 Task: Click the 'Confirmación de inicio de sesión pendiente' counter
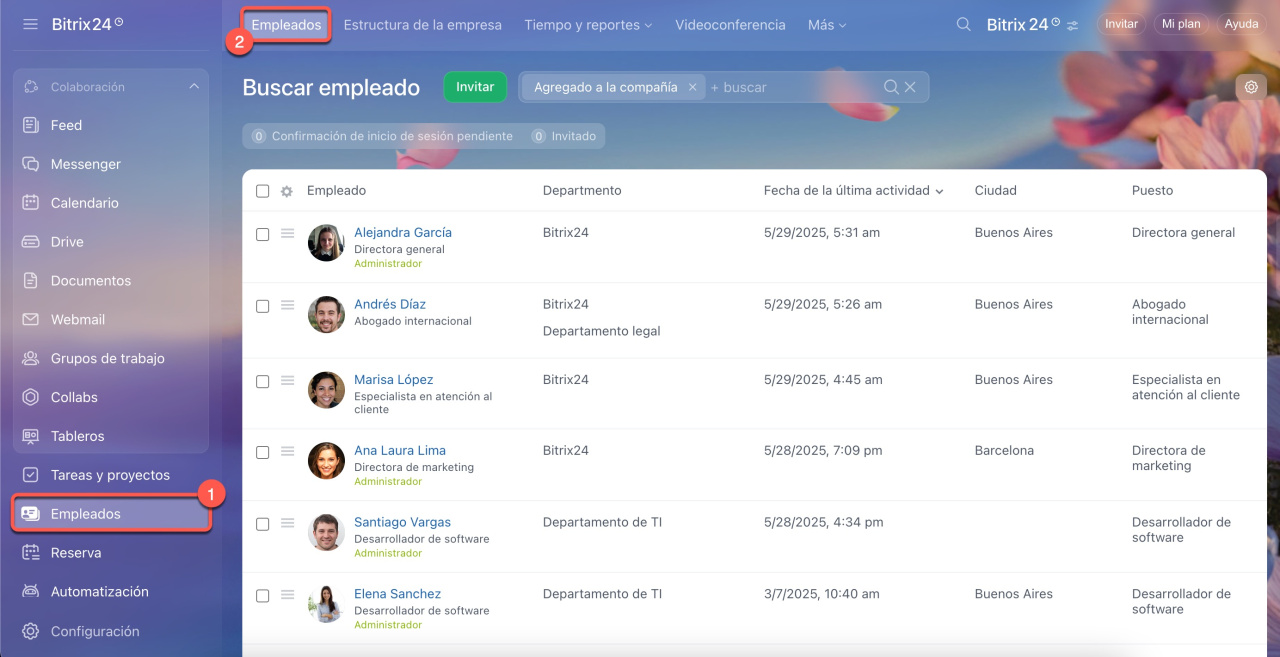383,136
